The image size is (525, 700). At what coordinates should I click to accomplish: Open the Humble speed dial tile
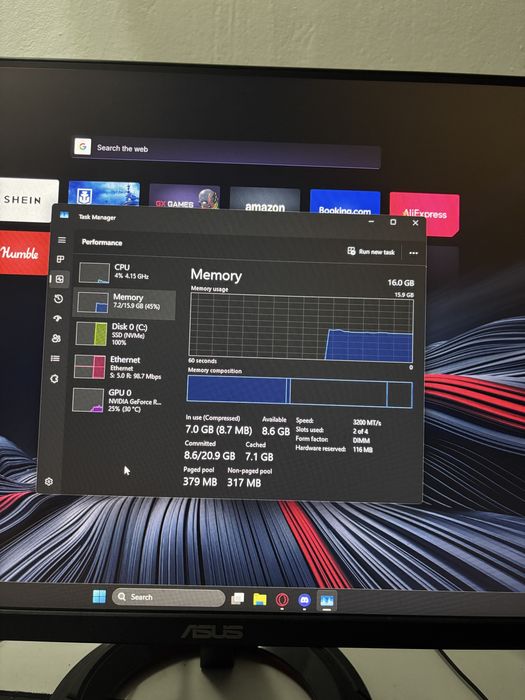23,253
